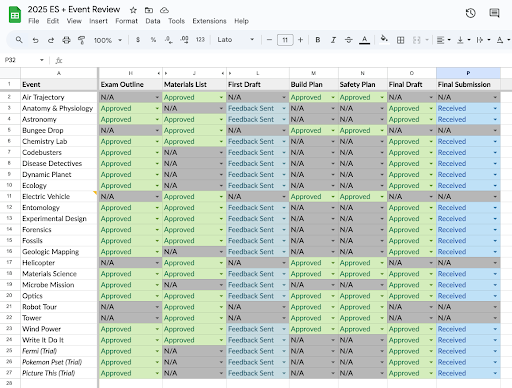Open version history clock icon
Viewport: 512px width, 388px height.
470,13
